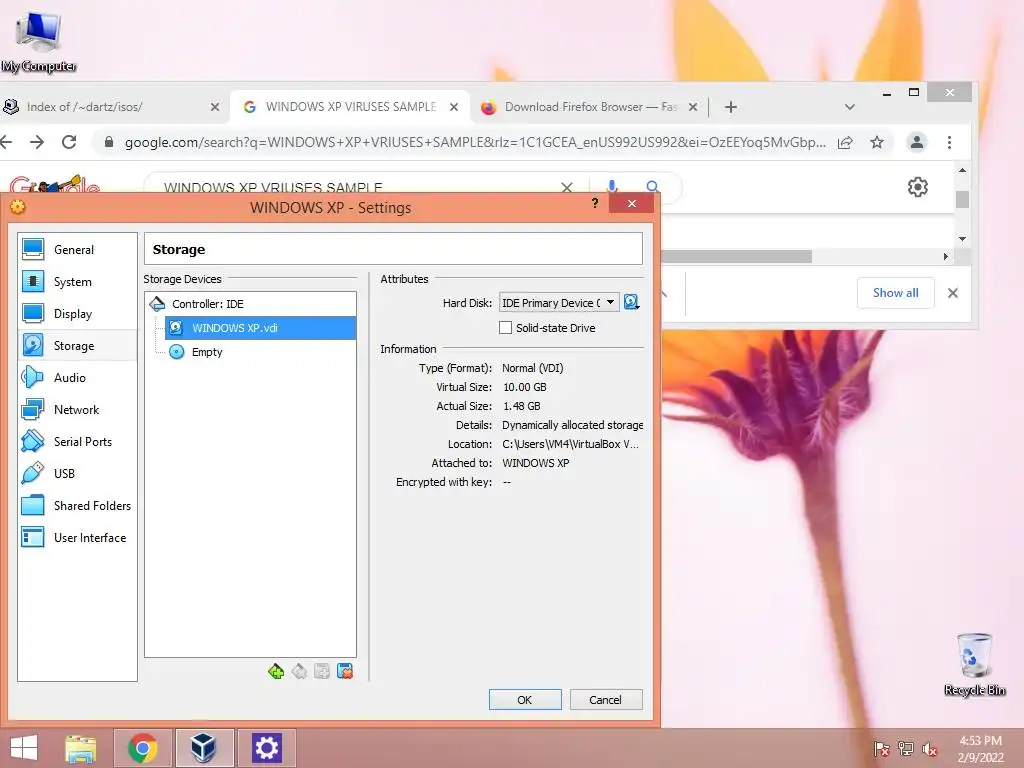Click the Action Center flag tray icon
This screenshot has height=768, width=1024.
[x=882, y=748]
